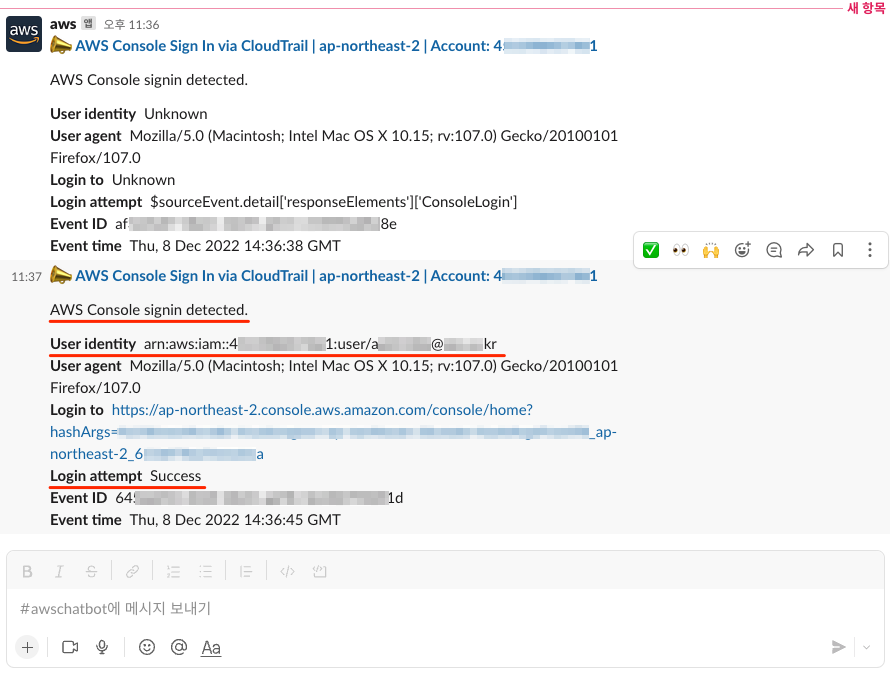Viewport: 890px width, 673px height.
Task: Save the message with the bookmark icon
Action: (838, 249)
